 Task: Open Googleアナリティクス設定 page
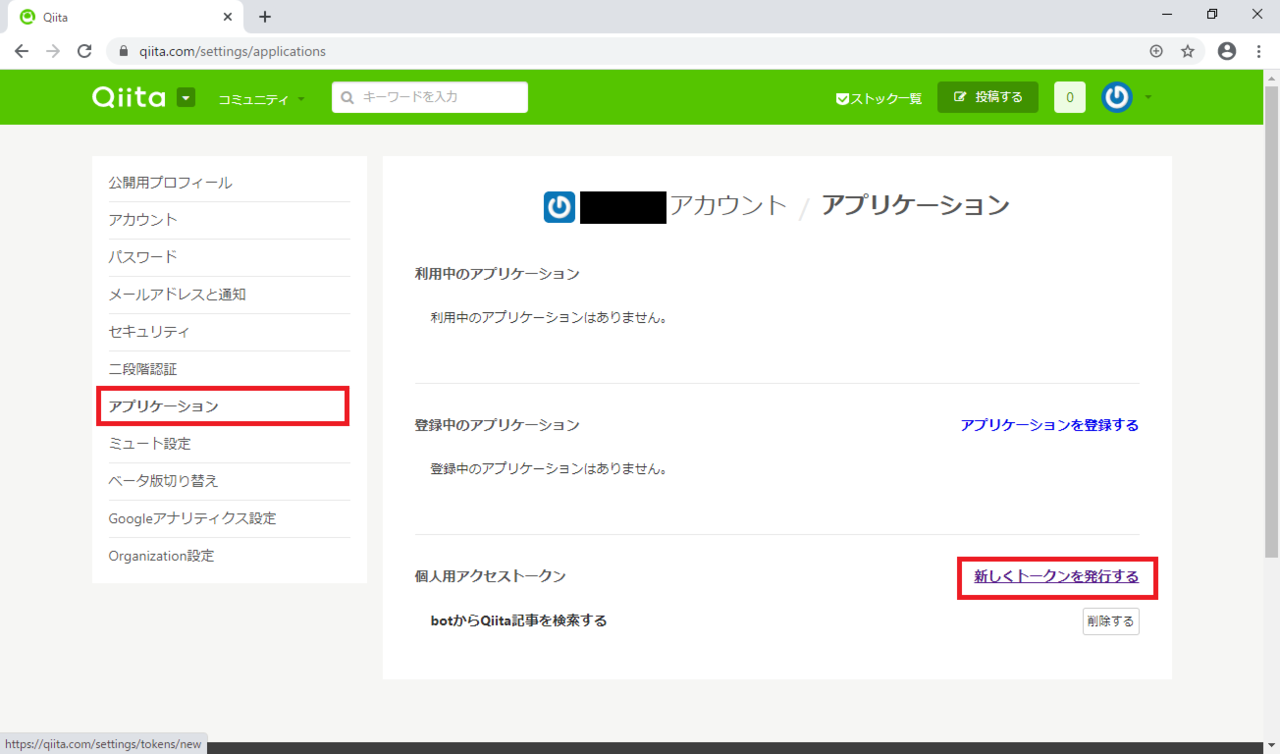(192, 518)
